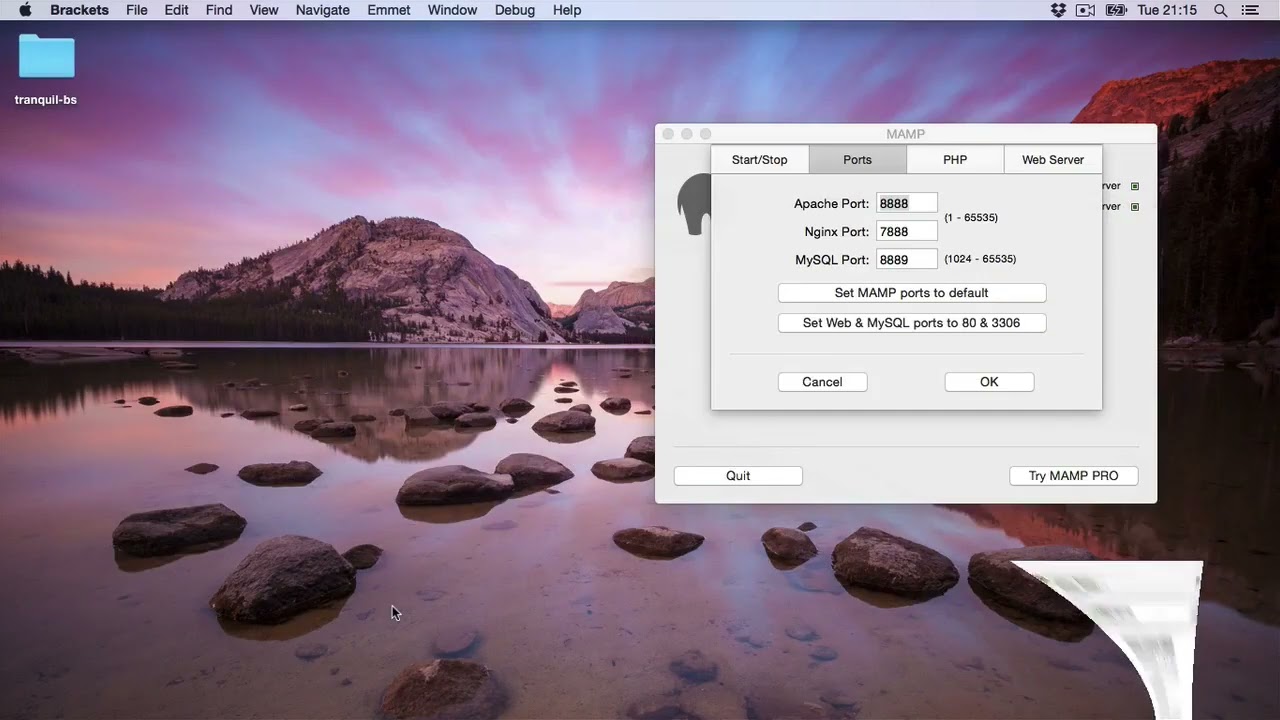Image resolution: width=1280 pixels, height=720 pixels.
Task: Click Try MAMP PRO button
Action: coord(1074,476)
